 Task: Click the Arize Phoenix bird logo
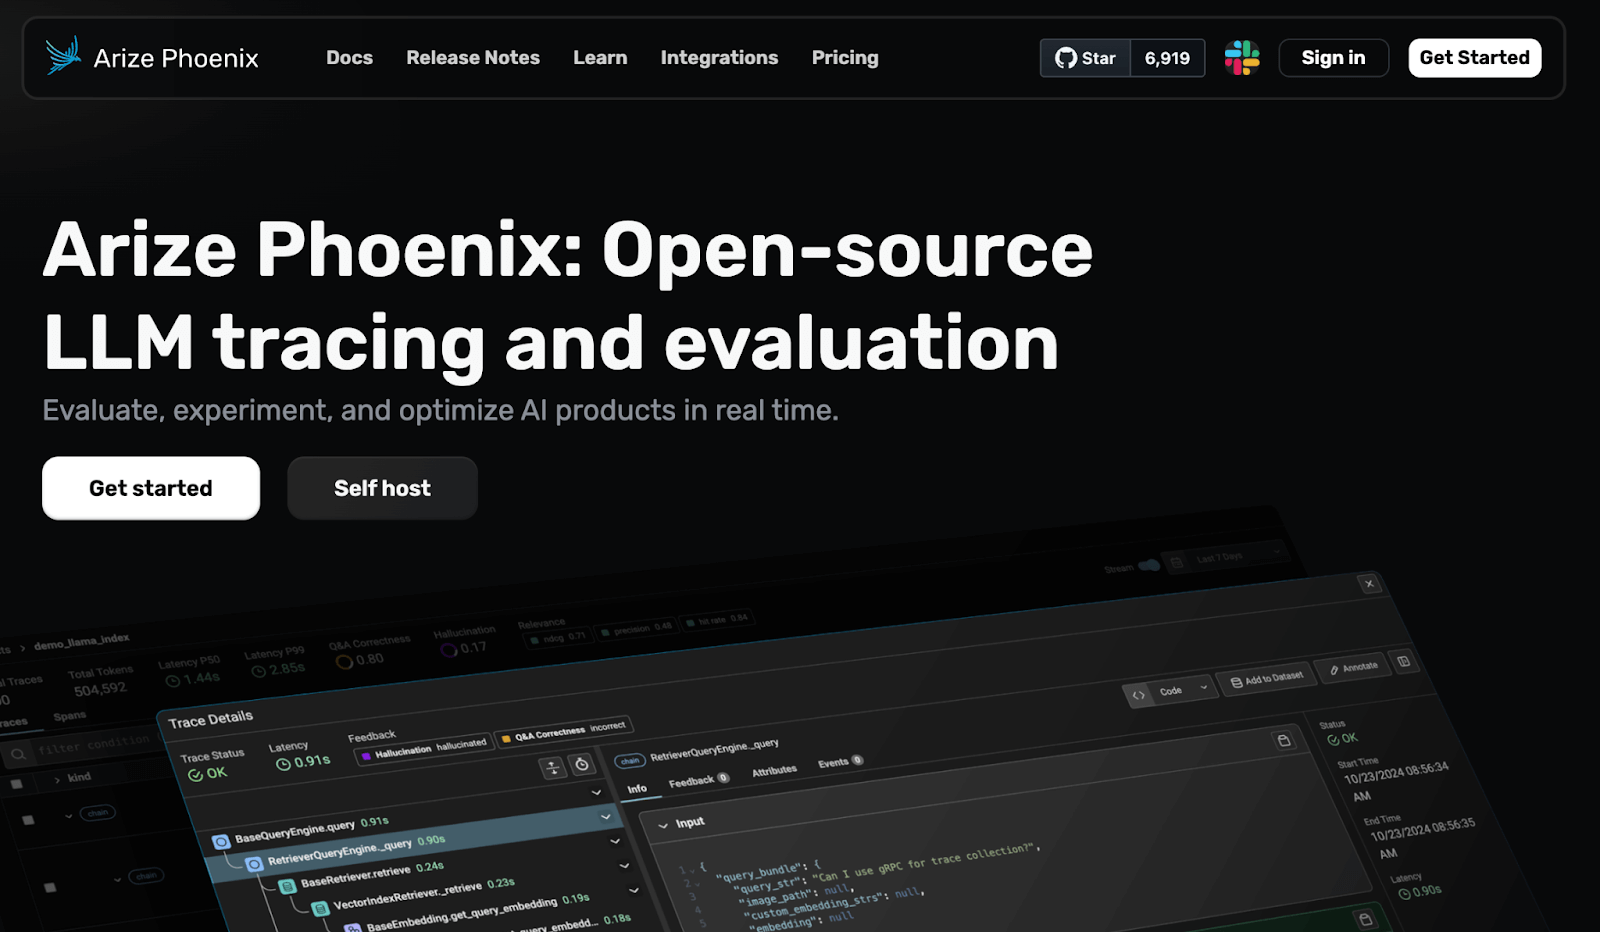pyautogui.click(x=63, y=56)
